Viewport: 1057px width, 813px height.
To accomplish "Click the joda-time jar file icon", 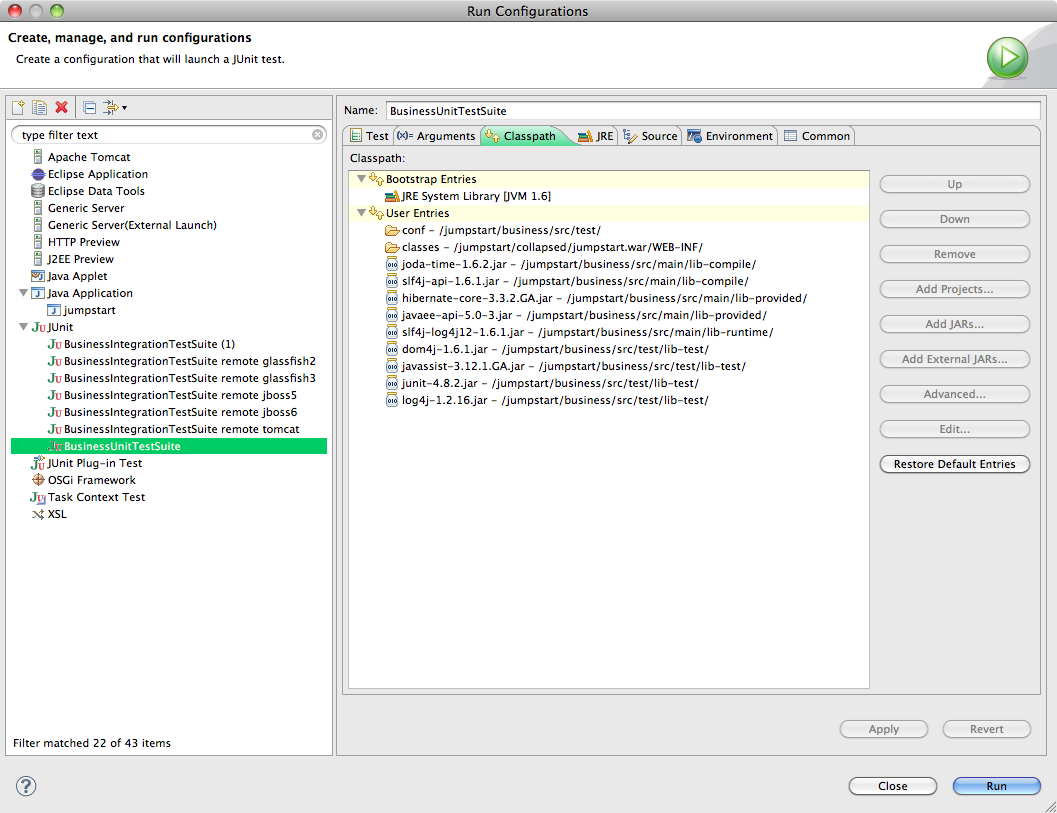I will point(392,264).
